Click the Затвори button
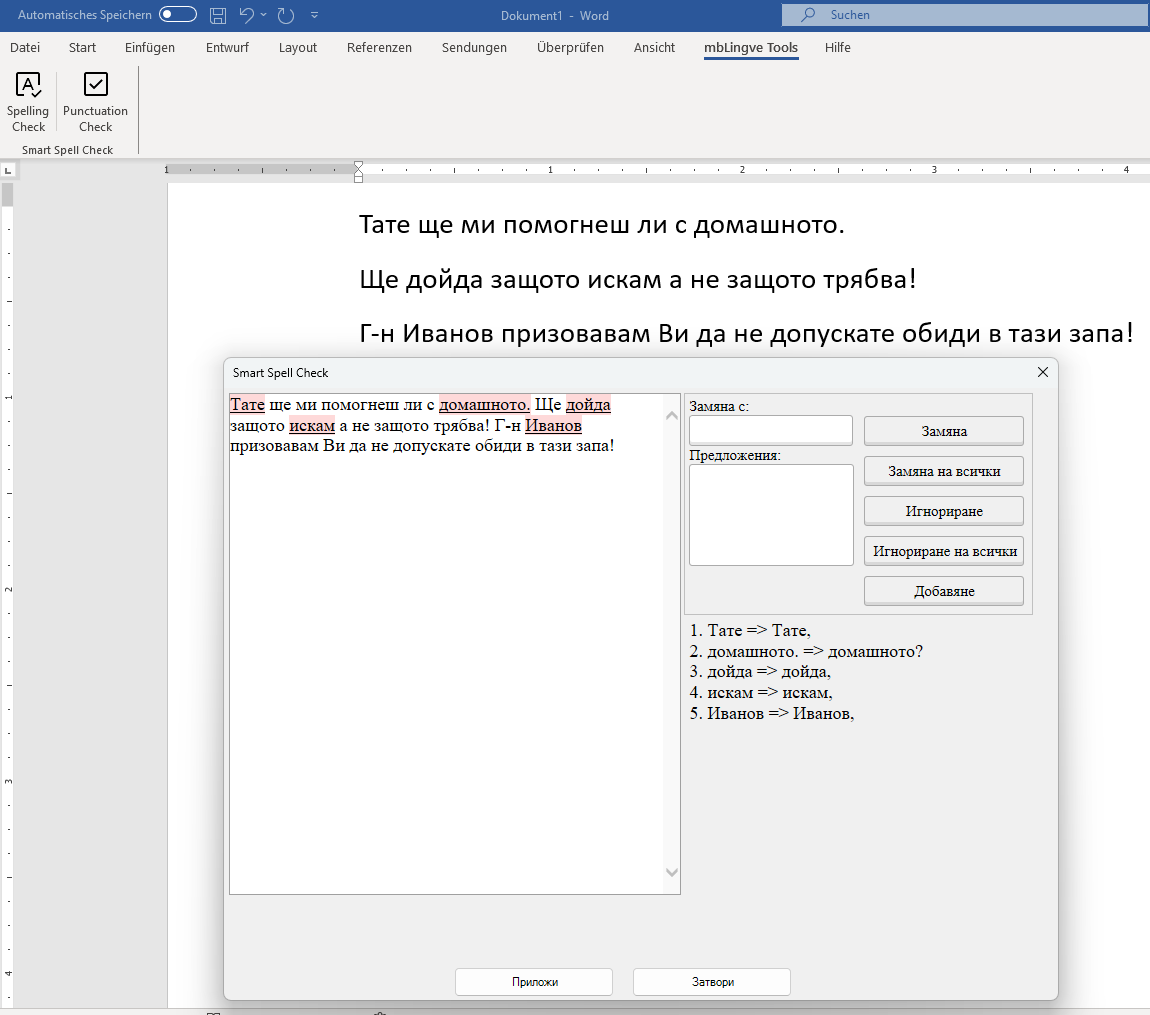Screen dimensions: 1150x1015 (712, 982)
